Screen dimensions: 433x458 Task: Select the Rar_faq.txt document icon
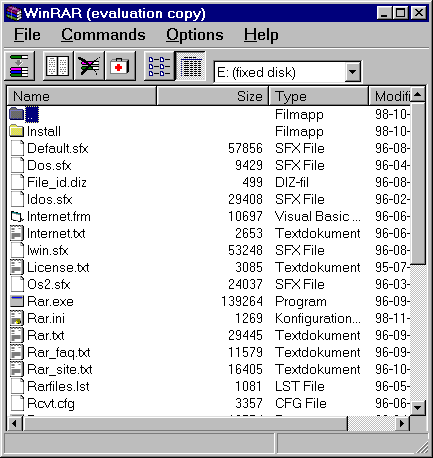[x=17, y=352]
